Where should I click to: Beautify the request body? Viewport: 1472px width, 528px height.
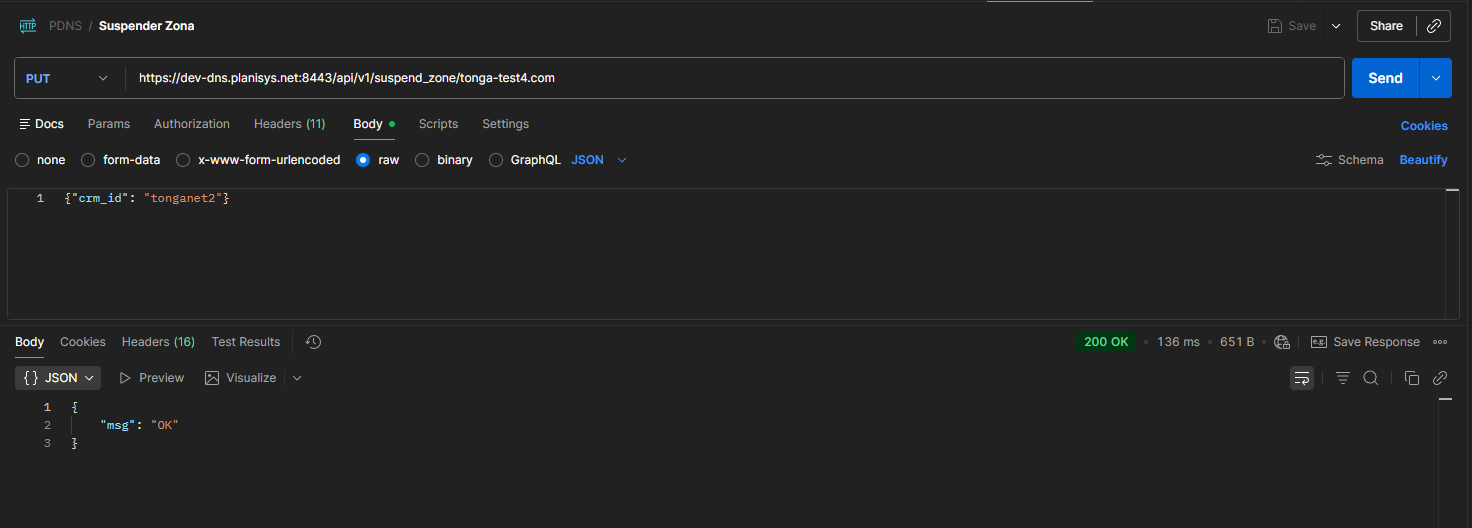point(1423,160)
